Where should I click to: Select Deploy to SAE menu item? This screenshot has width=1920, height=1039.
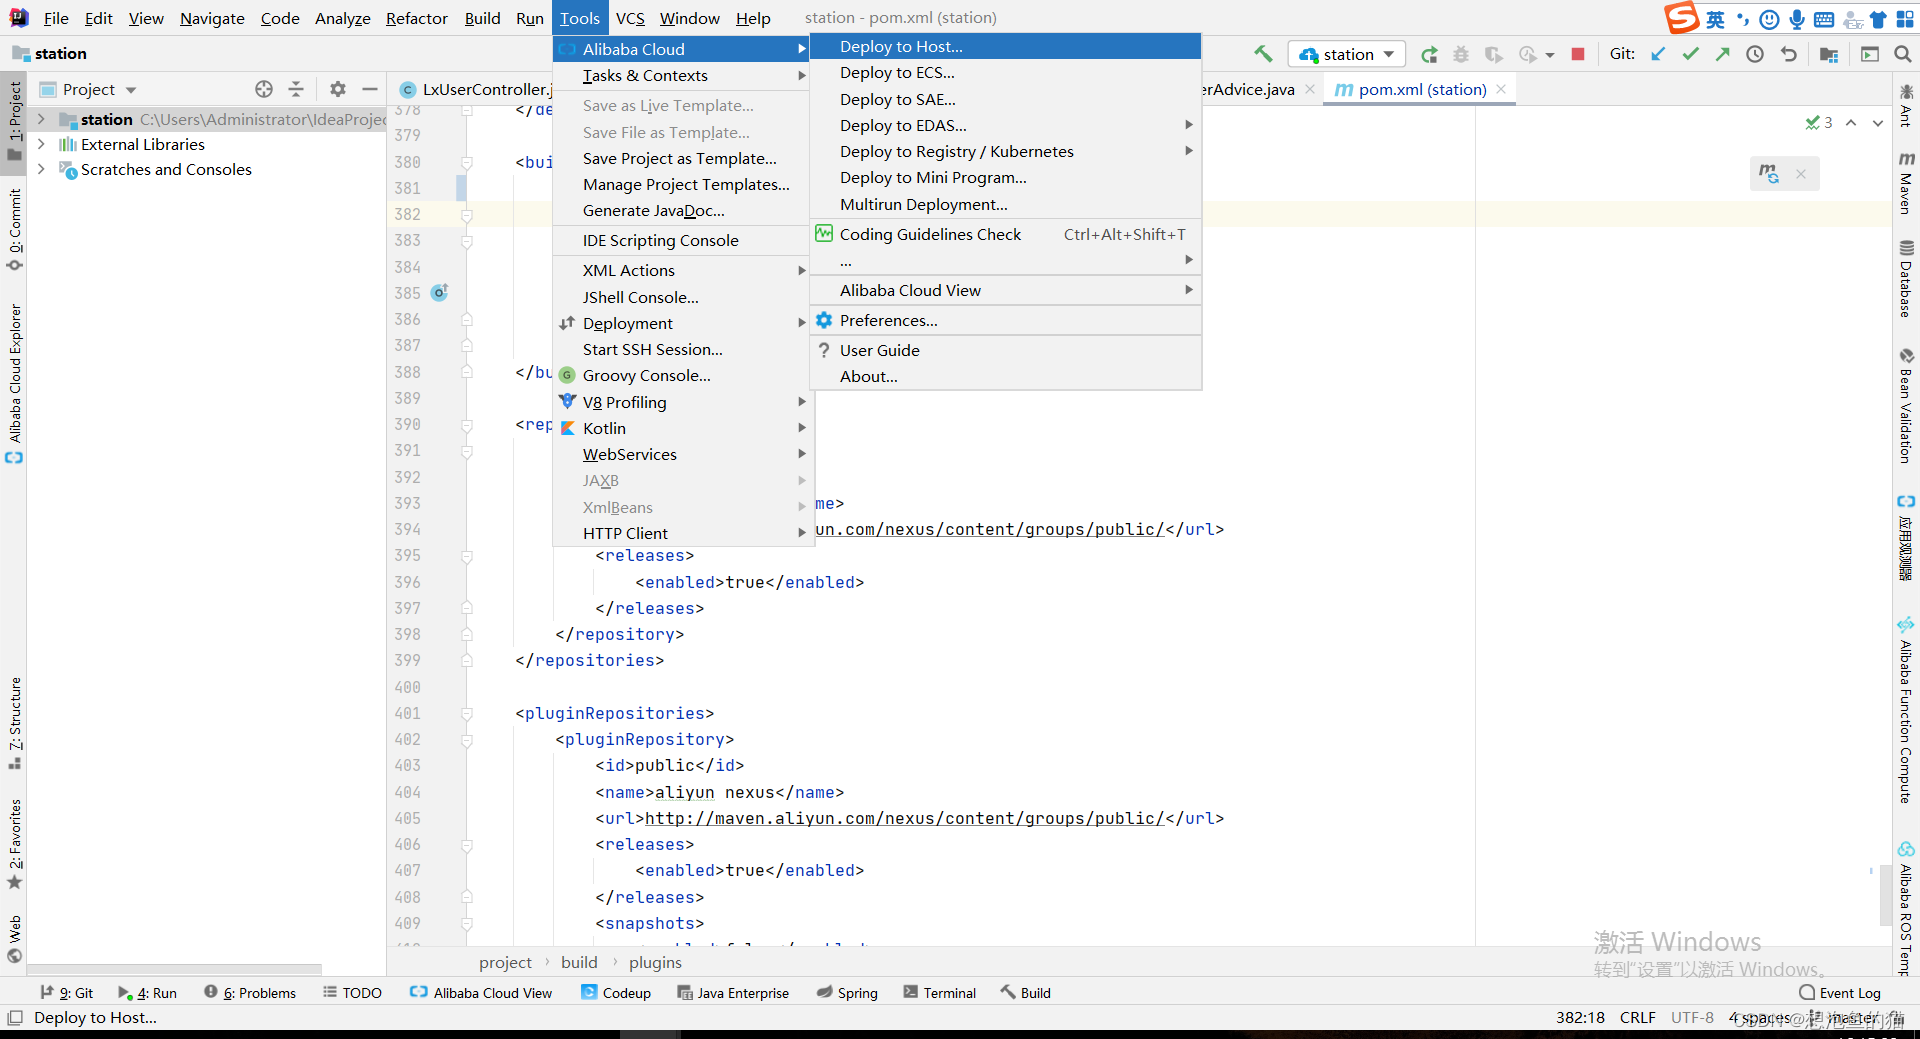pos(1005,99)
